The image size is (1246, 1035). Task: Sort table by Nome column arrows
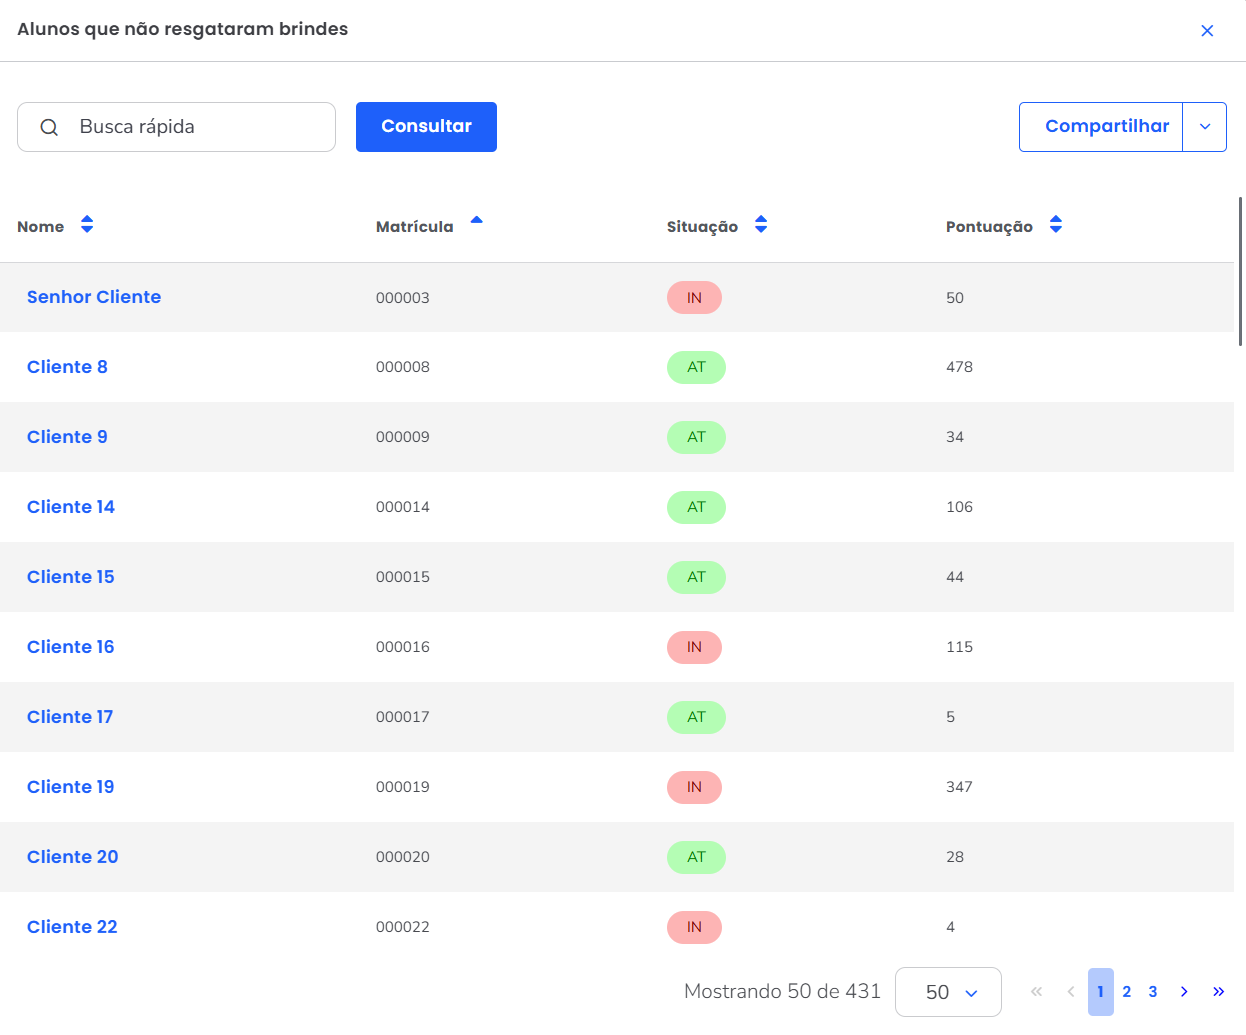coord(87,225)
